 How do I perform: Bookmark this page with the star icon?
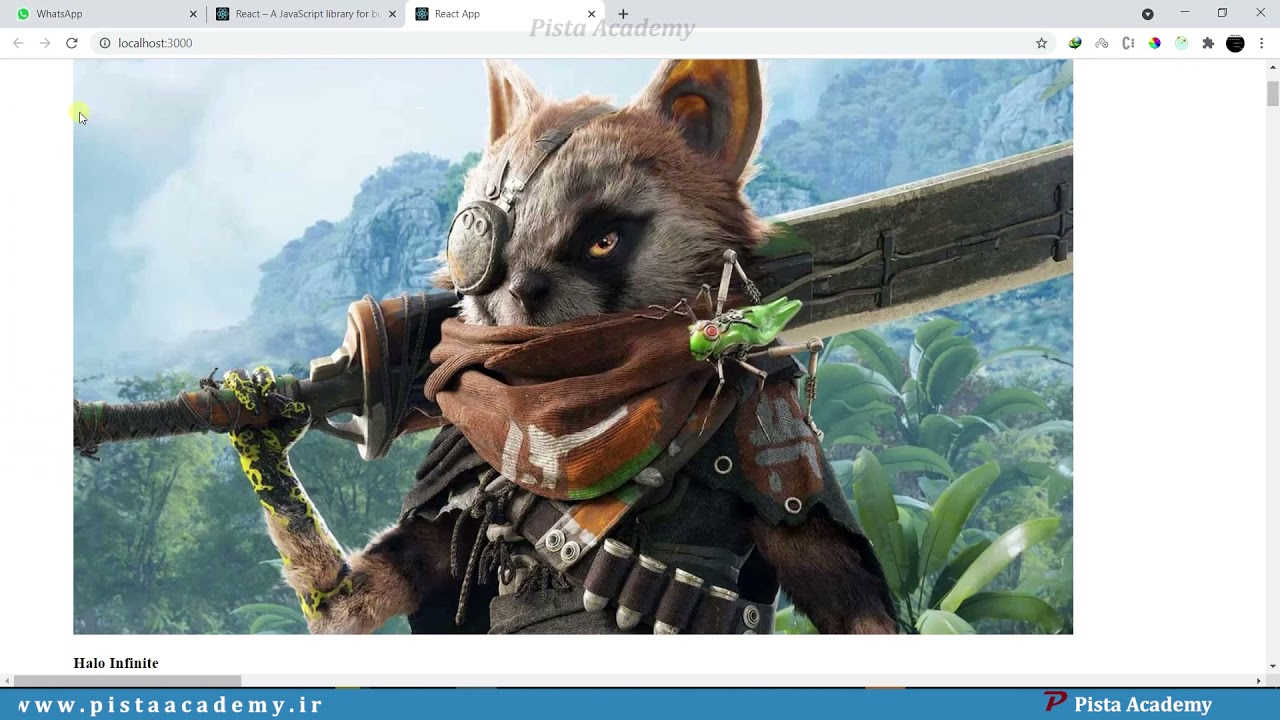pos(1041,43)
